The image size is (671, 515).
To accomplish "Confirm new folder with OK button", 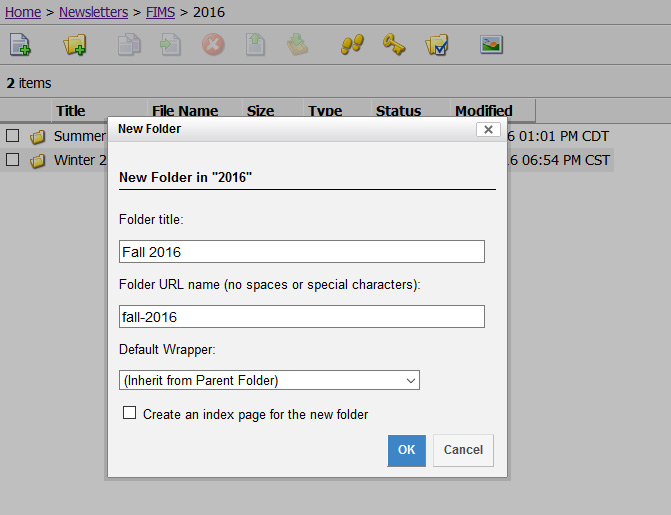I will click(407, 450).
